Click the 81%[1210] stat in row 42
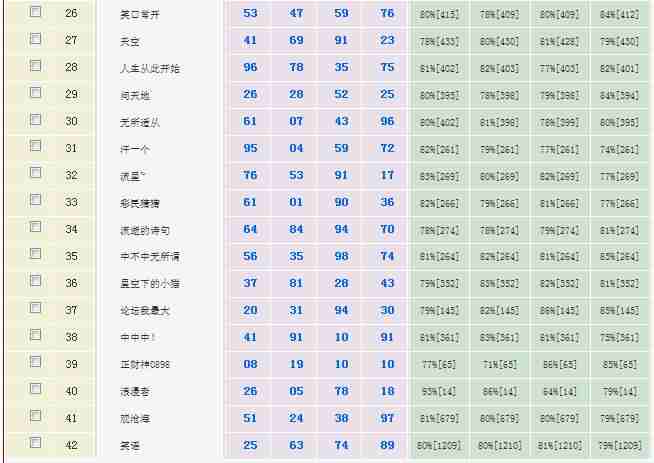Image resolution: width=654 pixels, height=463 pixels. point(560,445)
